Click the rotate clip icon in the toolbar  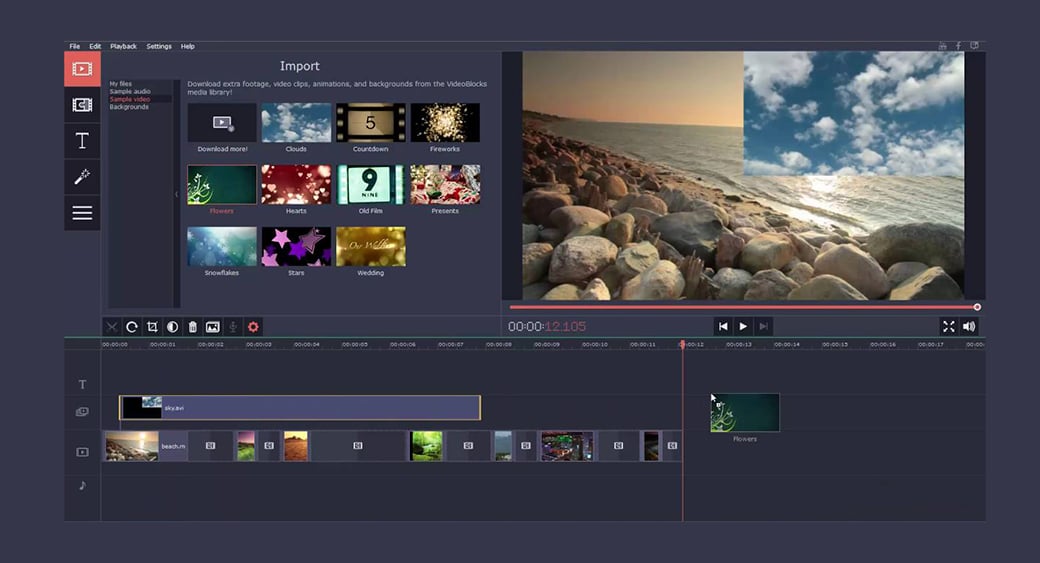pos(131,327)
